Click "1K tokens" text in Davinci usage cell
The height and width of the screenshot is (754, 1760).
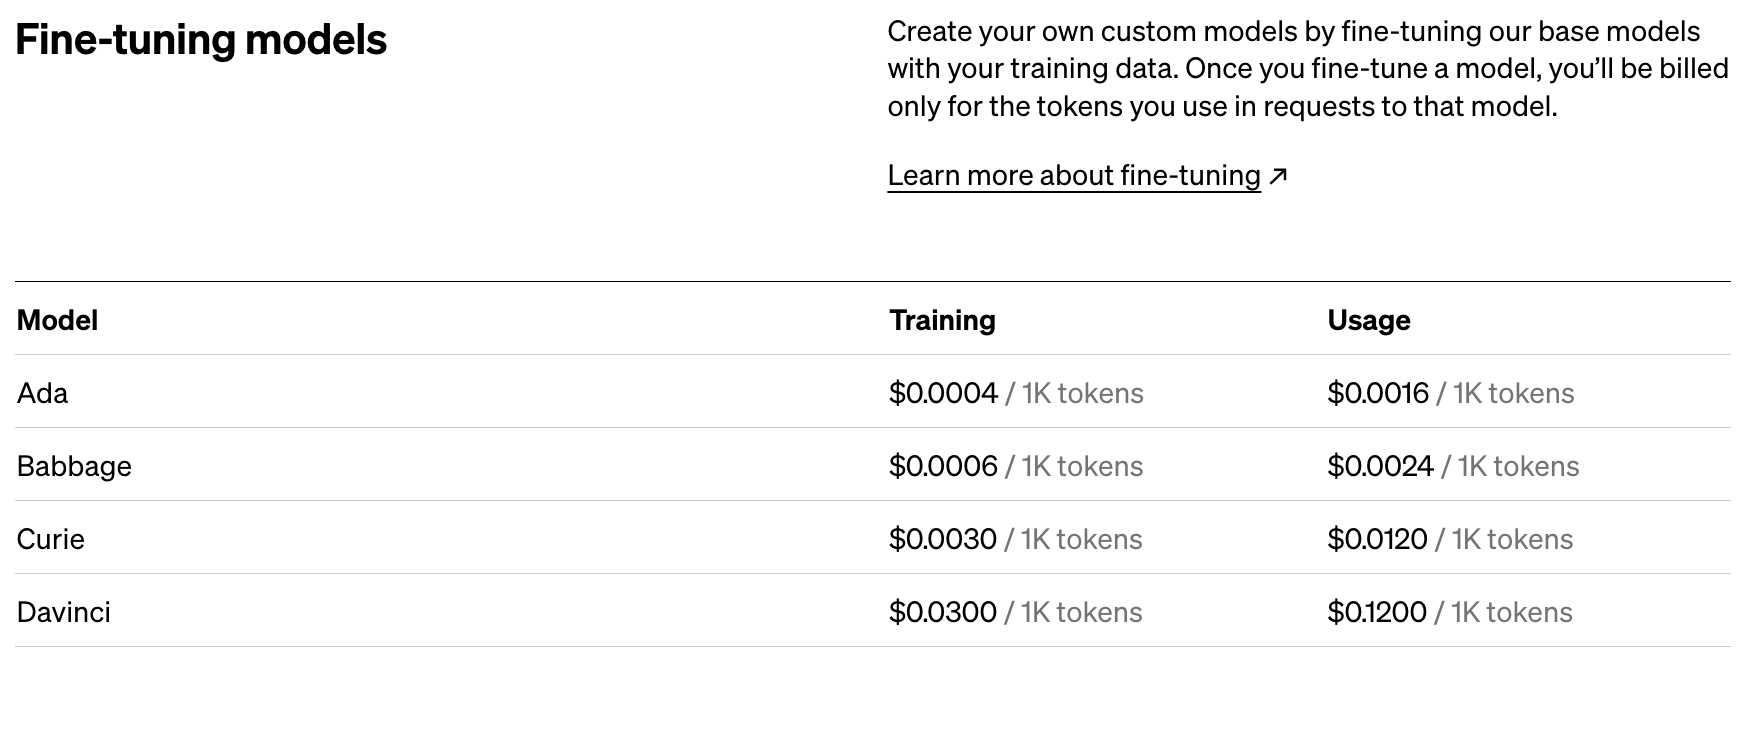(x=1511, y=612)
